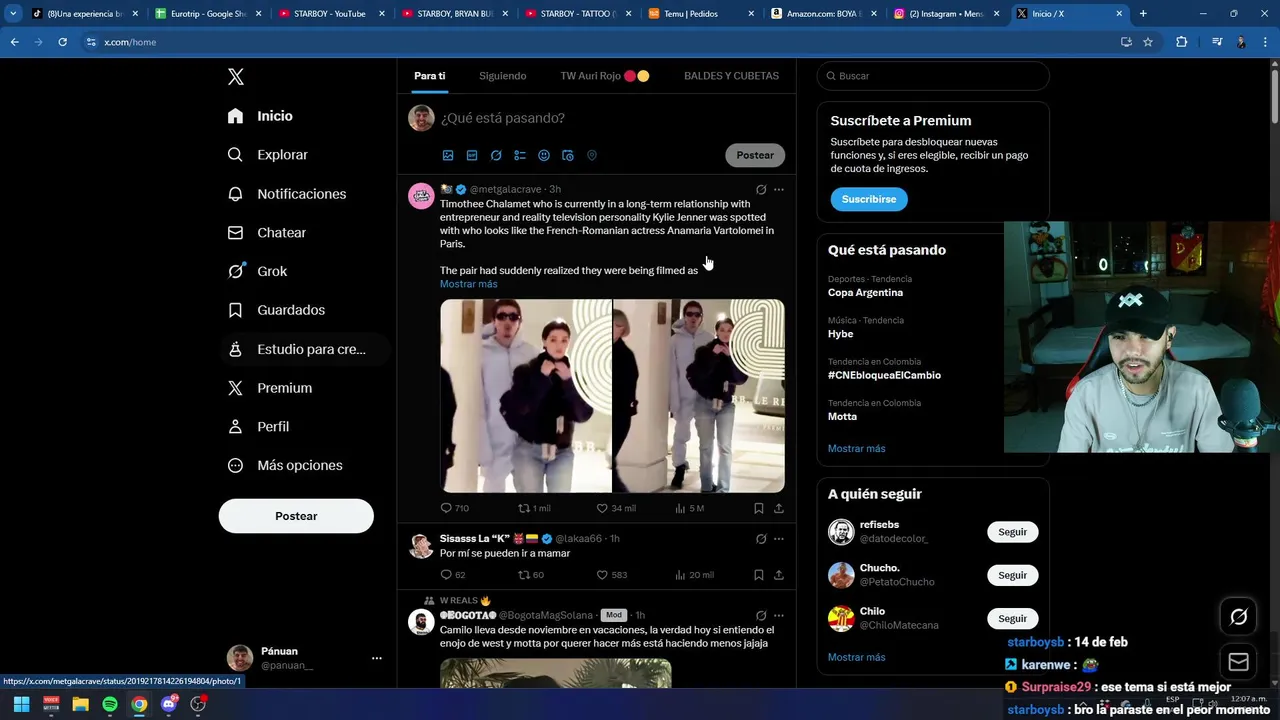Open Spotify from the taskbar
Viewport: 1280px width, 720px height.
pos(110,704)
